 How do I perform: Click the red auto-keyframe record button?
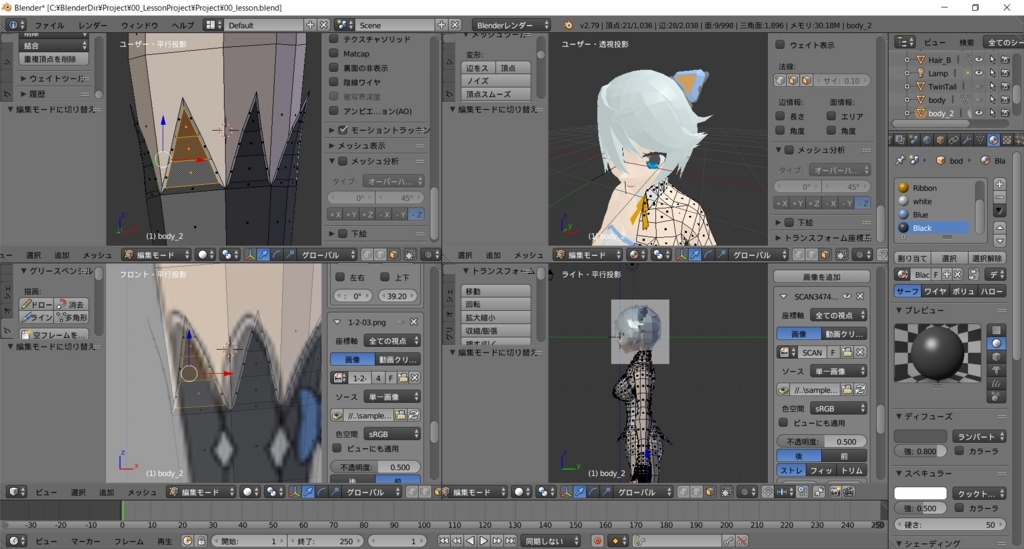click(x=597, y=541)
